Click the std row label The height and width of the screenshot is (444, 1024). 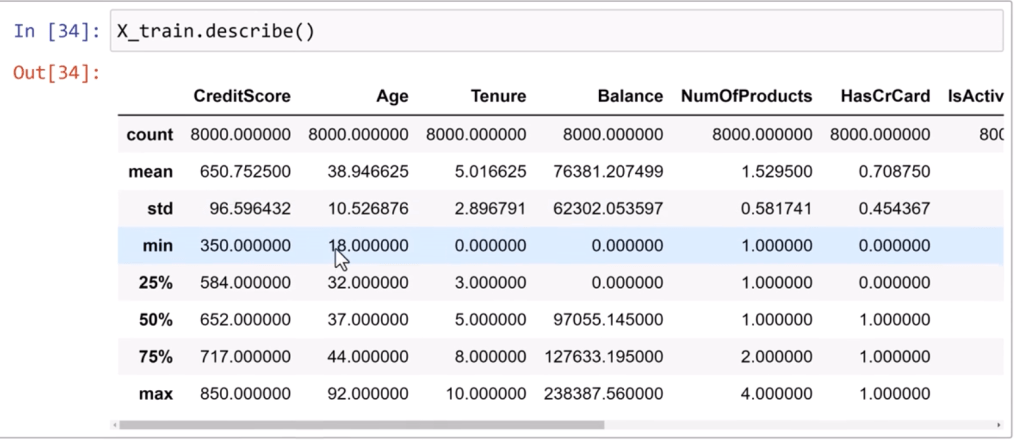coord(160,208)
